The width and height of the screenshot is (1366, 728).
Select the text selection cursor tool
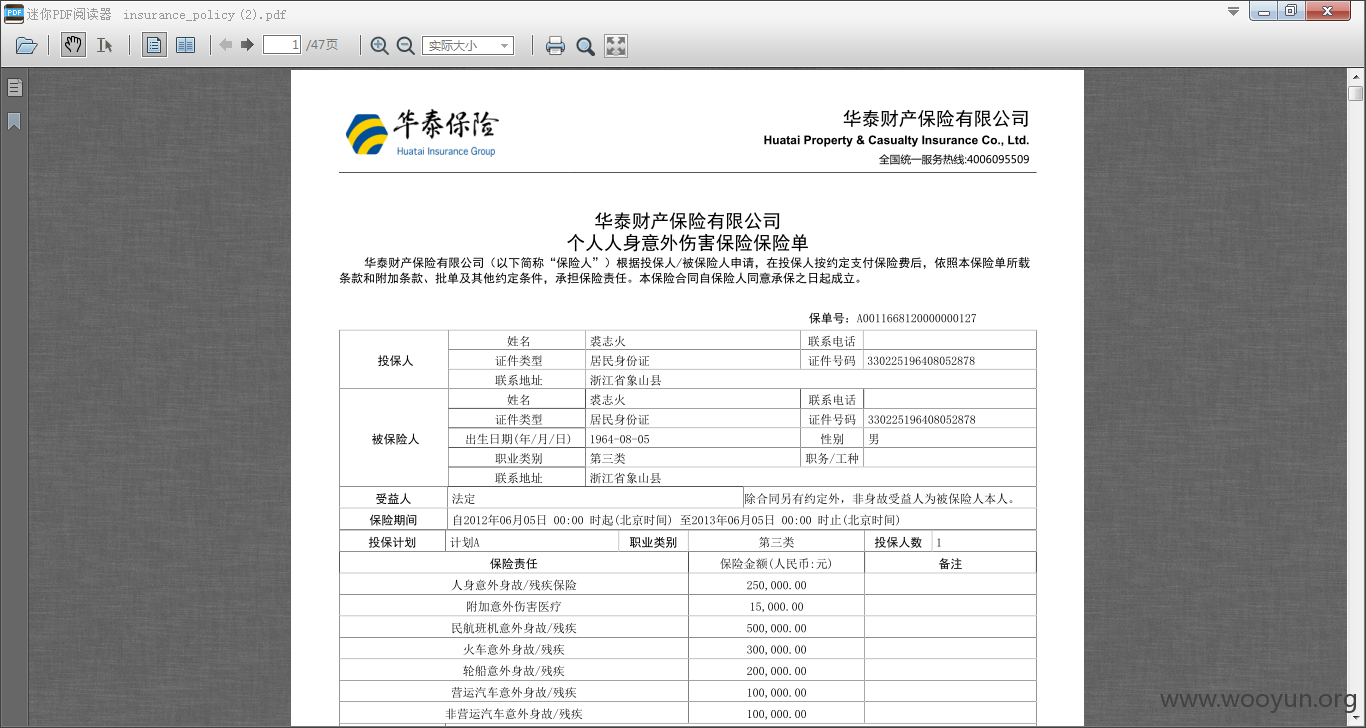pos(104,45)
